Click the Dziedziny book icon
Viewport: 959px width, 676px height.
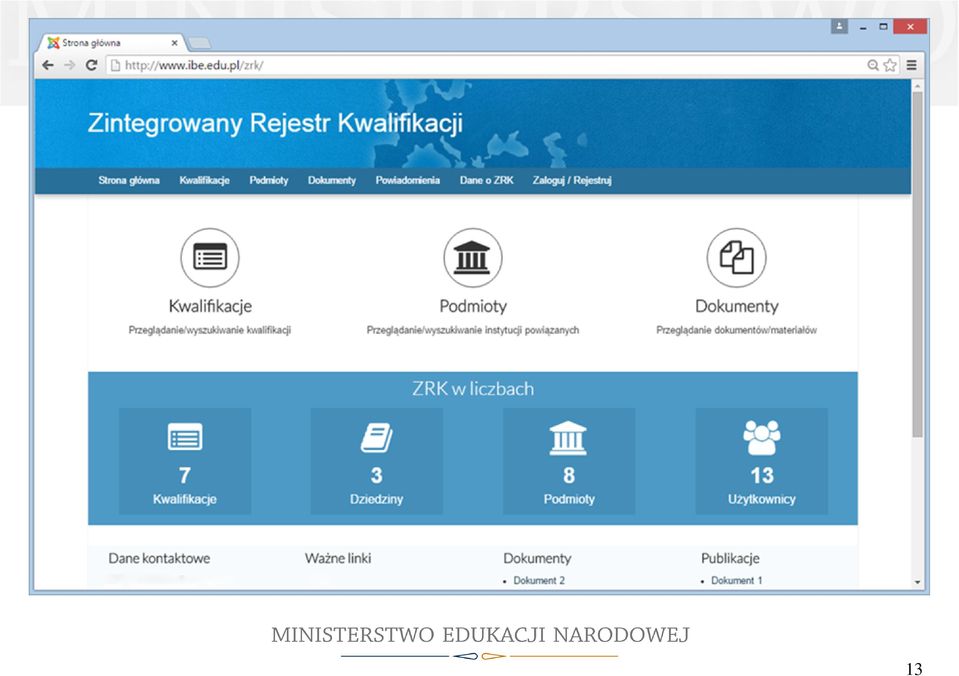tap(377, 437)
